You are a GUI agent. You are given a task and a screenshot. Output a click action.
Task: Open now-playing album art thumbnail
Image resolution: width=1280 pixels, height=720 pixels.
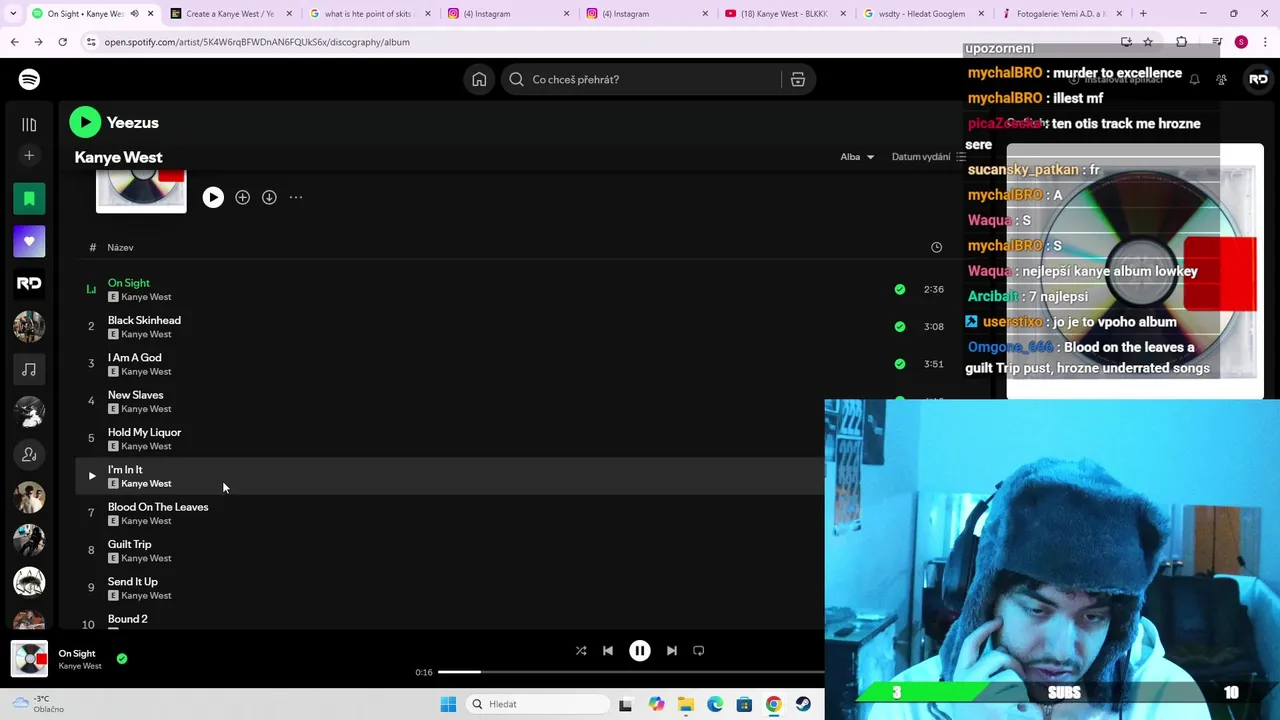point(29,659)
